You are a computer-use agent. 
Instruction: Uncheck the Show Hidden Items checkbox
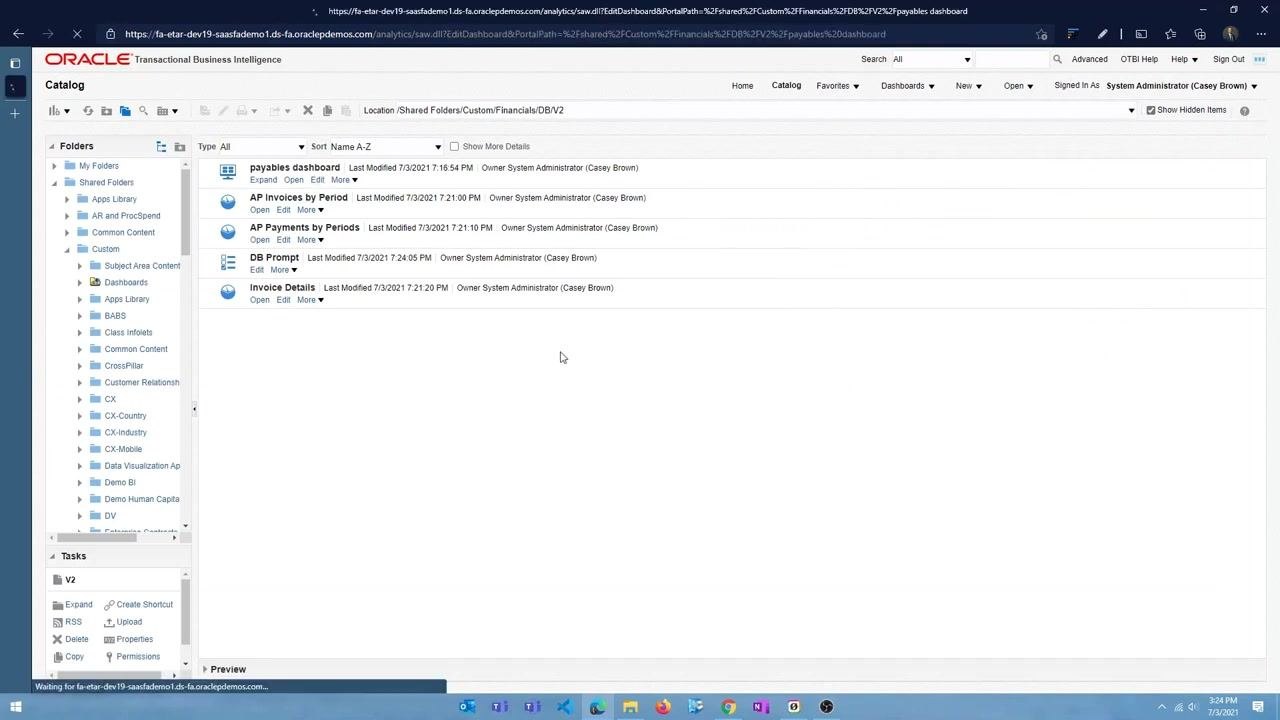(x=1150, y=110)
